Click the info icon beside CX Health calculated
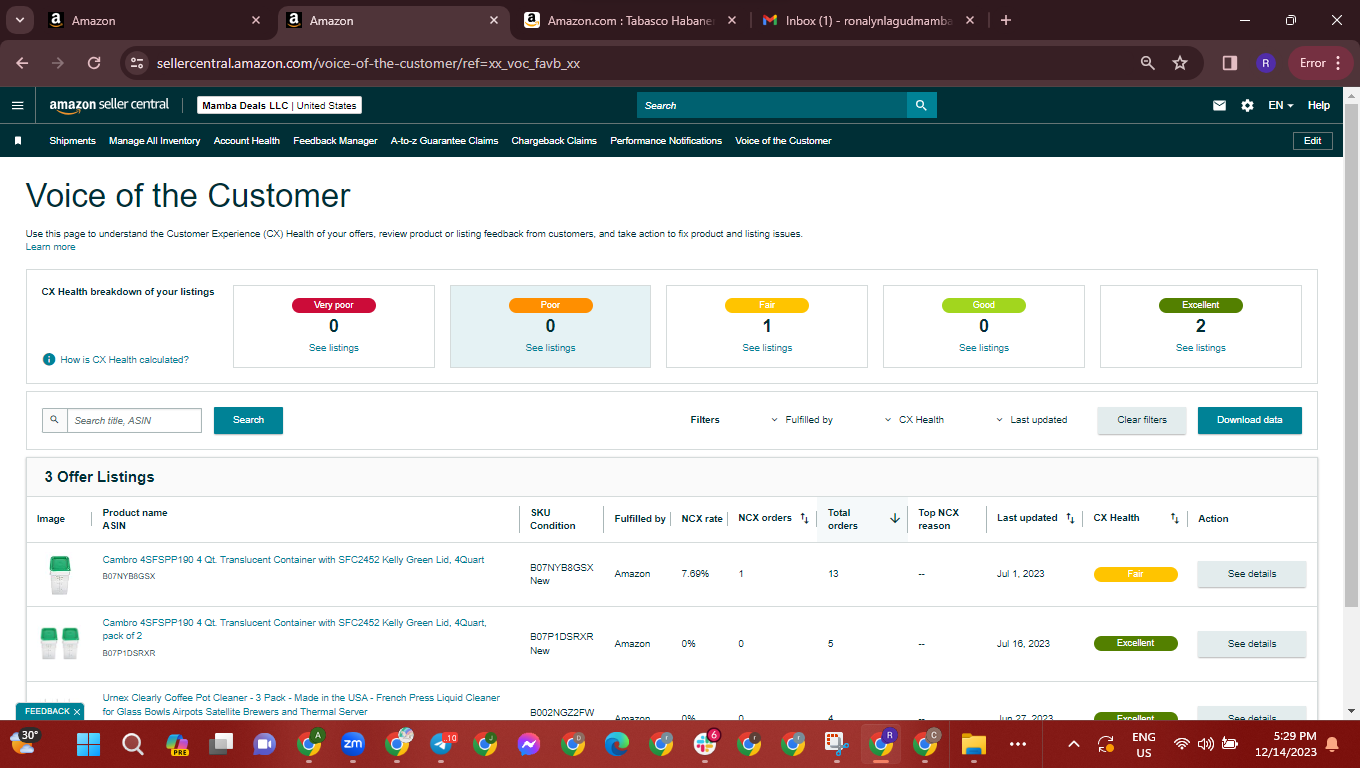The image size is (1360, 768). (49, 359)
